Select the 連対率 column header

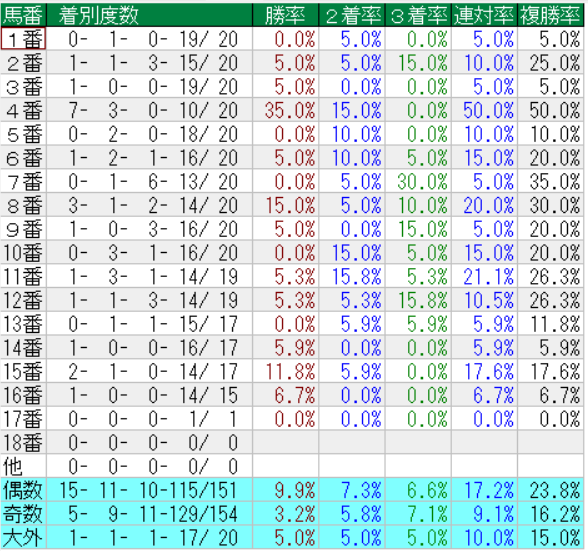pos(484,15)
